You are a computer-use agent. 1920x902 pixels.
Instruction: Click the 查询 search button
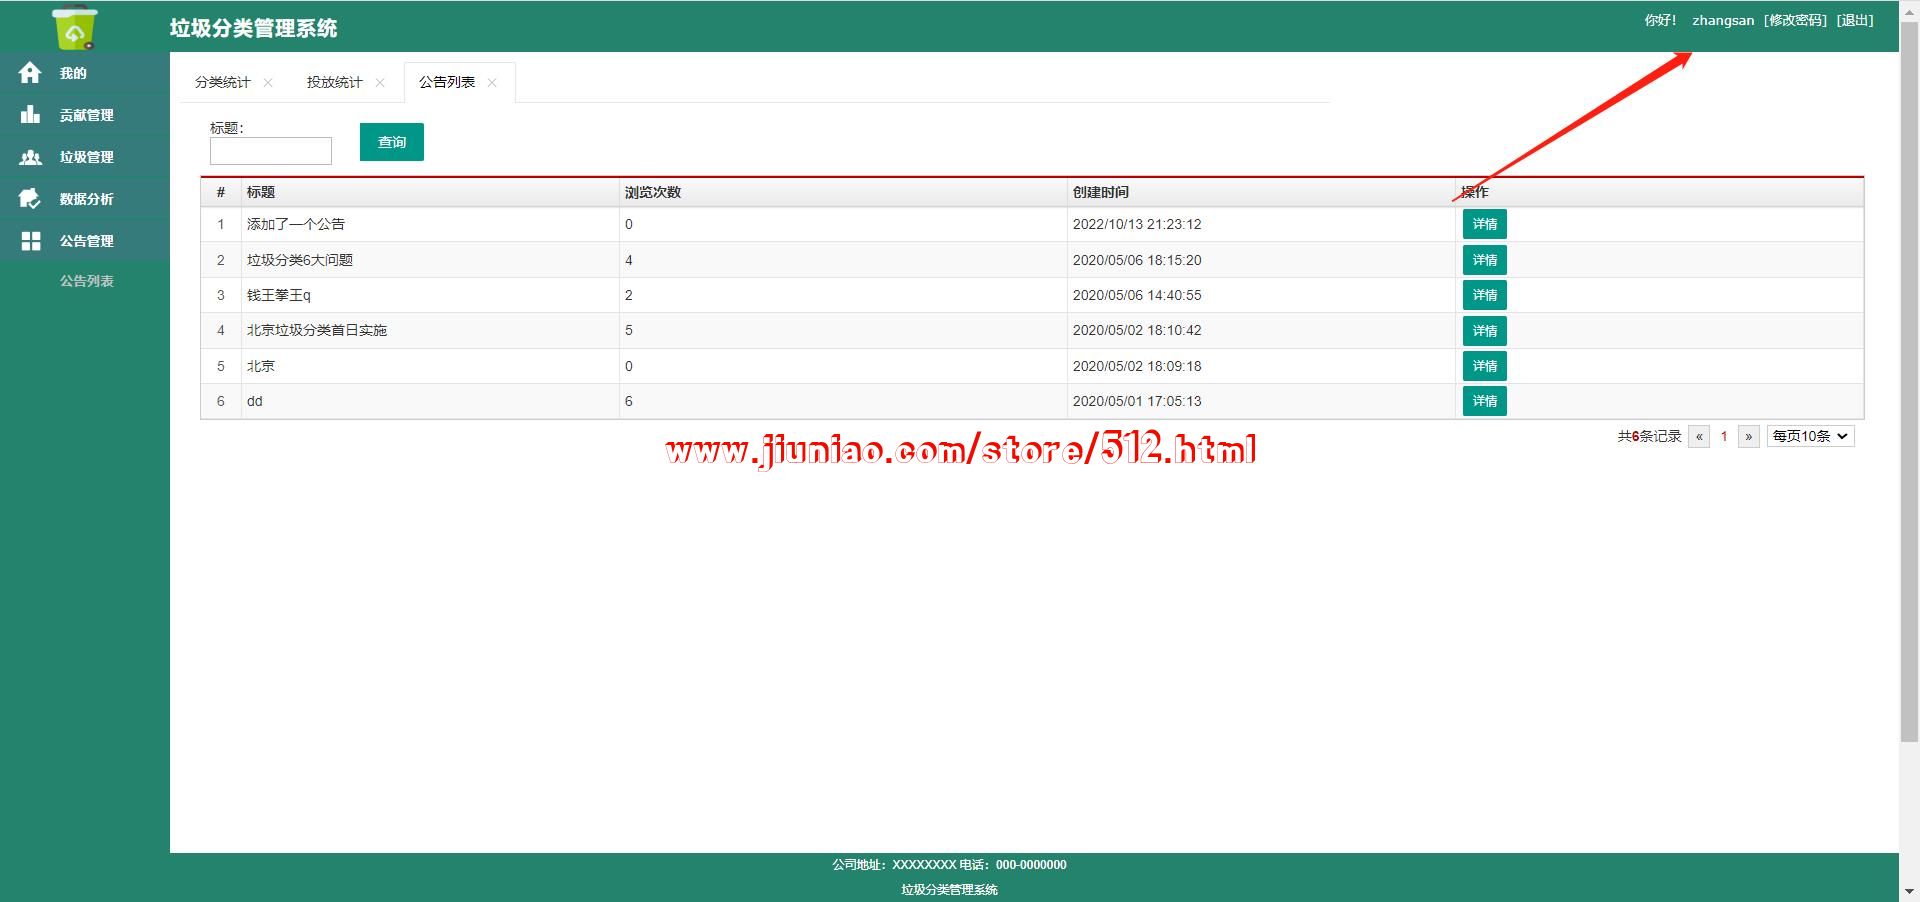(x=392, y=142)
